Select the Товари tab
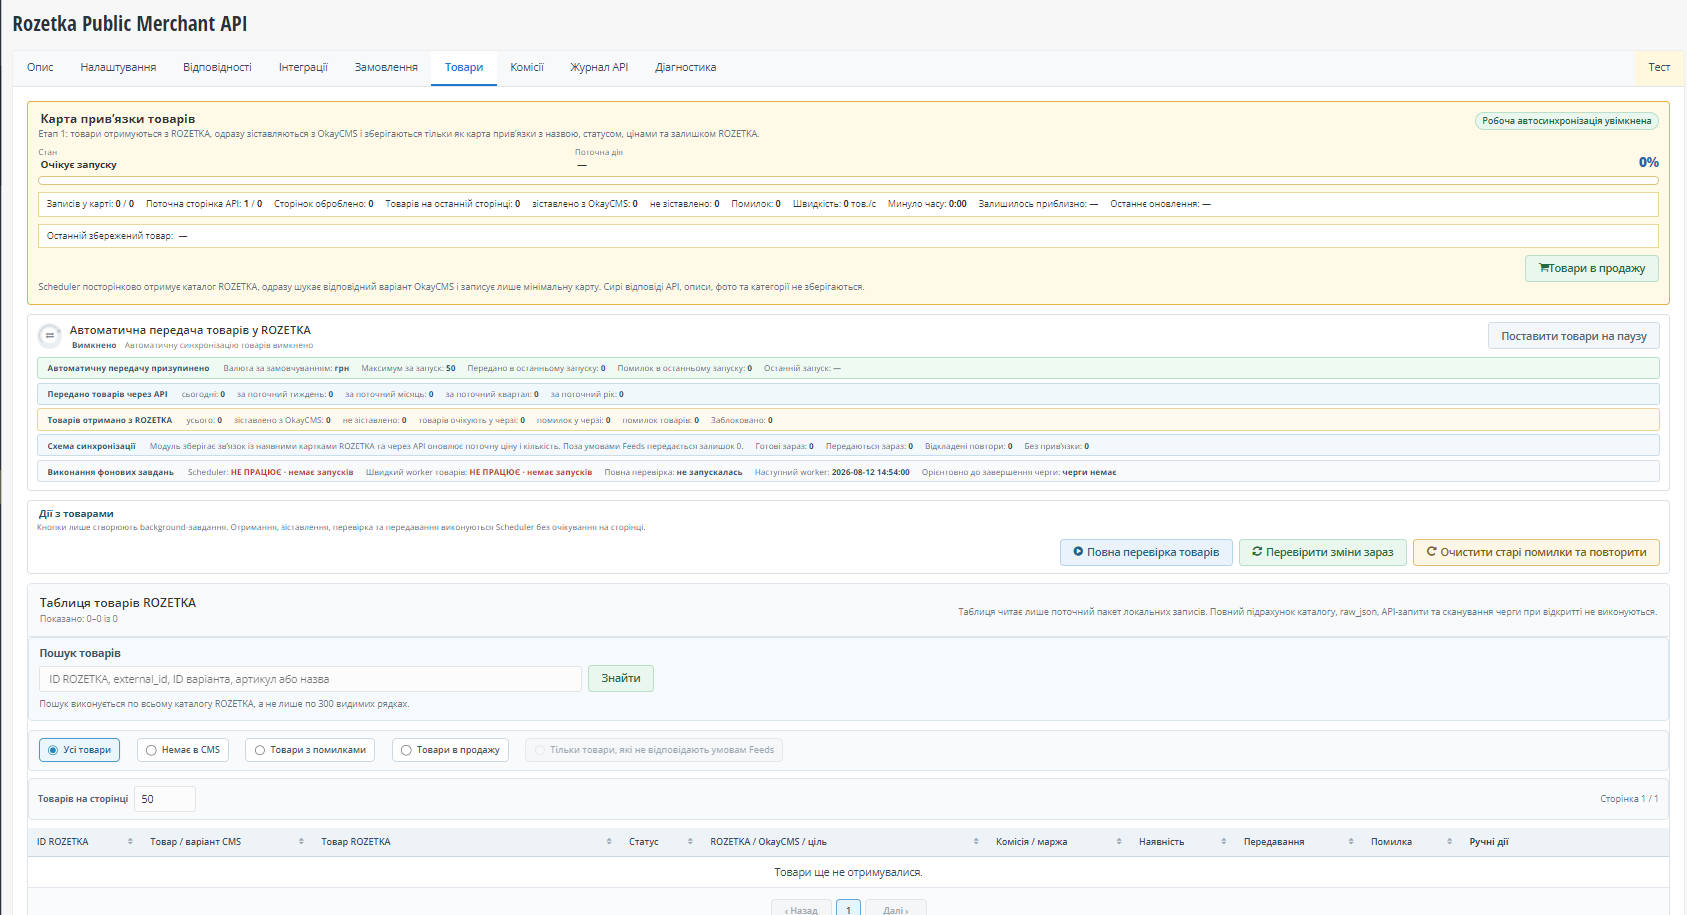The height and width of the screenshot is (915, 1687). pyautogui.click(x=464, y=68)
